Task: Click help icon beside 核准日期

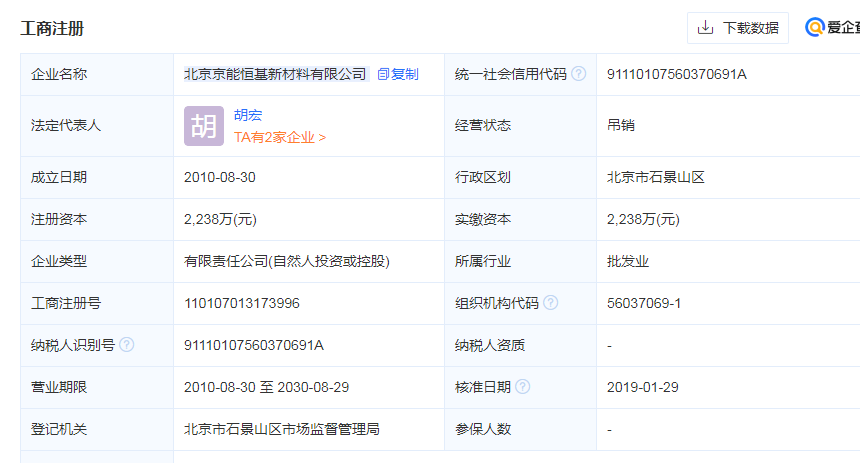Action: click(523, 387)
